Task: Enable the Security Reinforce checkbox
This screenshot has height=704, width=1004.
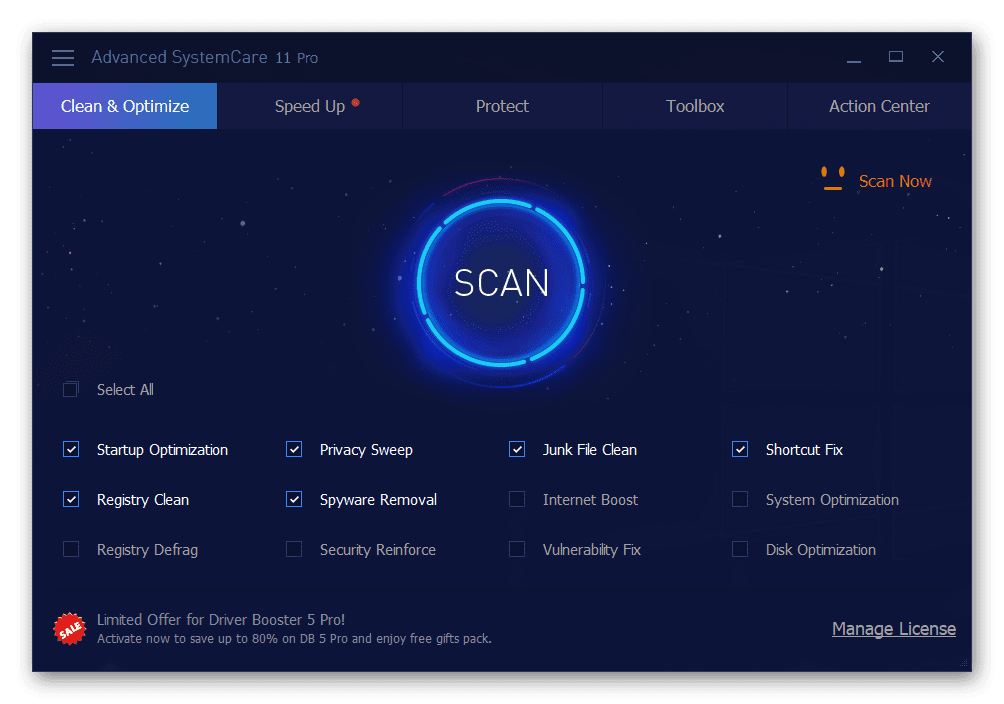Action: click(x=294, y=549)
